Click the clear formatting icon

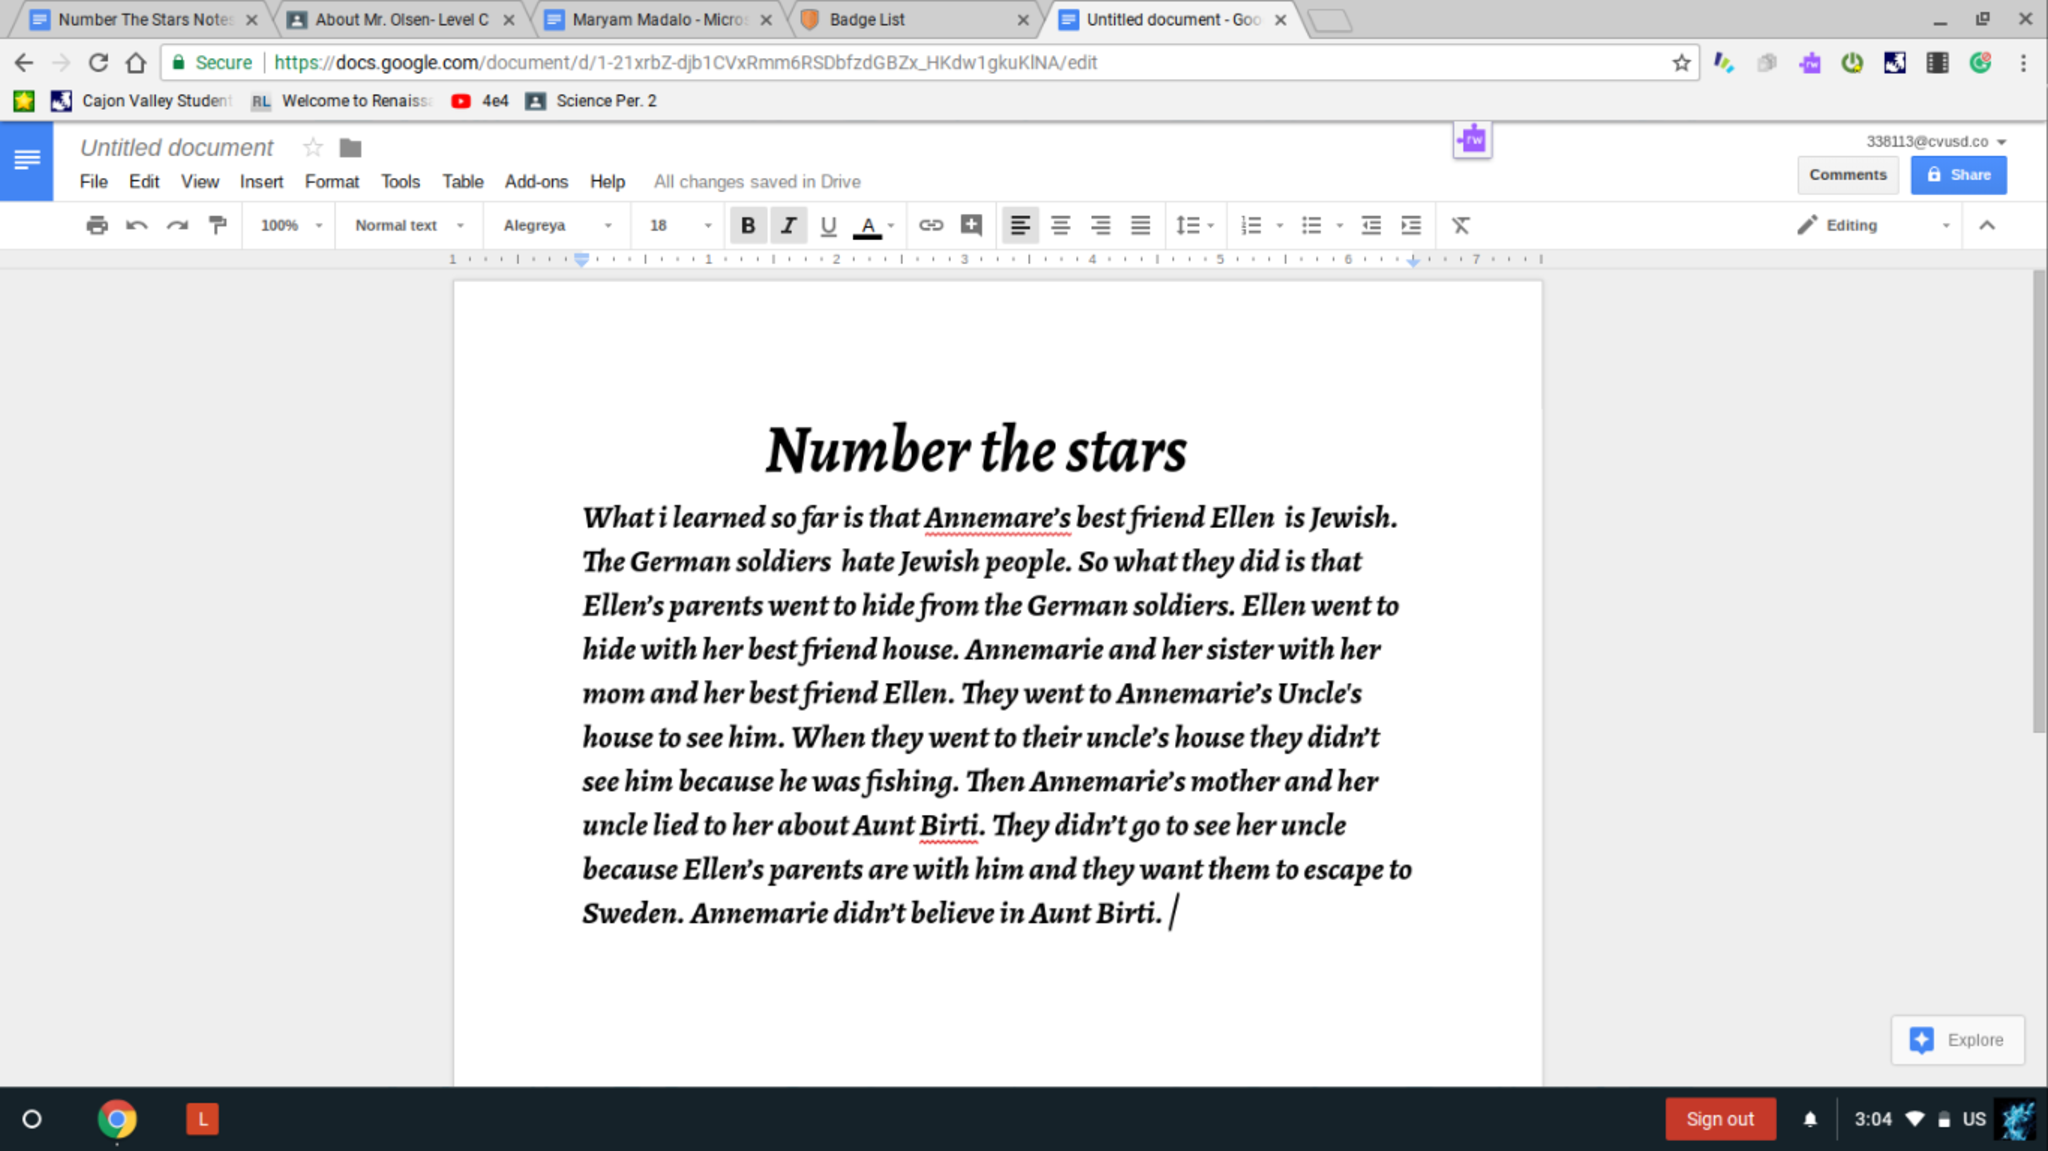pyautogui.click(x=1460, y=225)
